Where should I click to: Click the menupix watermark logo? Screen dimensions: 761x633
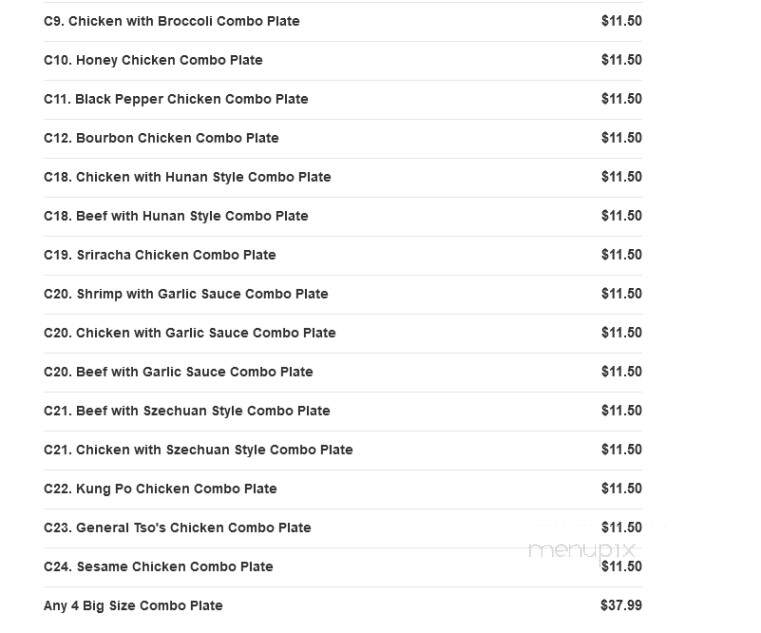(581, 550)
